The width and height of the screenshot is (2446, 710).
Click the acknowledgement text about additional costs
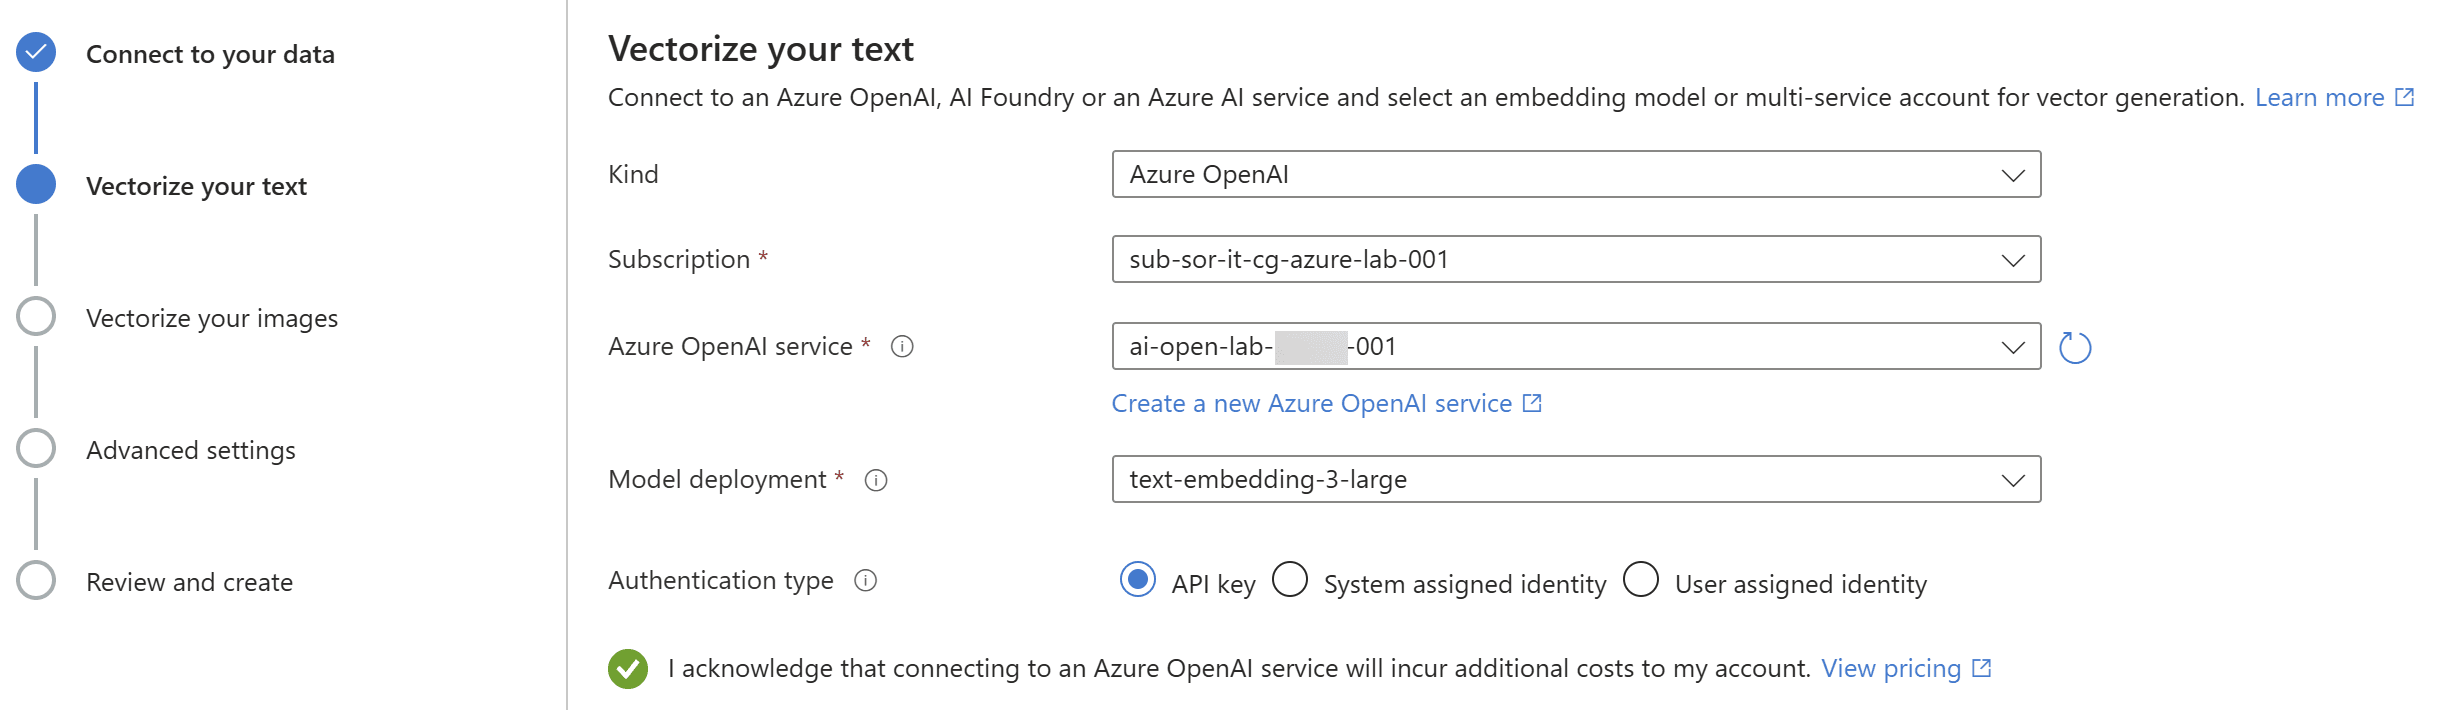point(1240,668)
